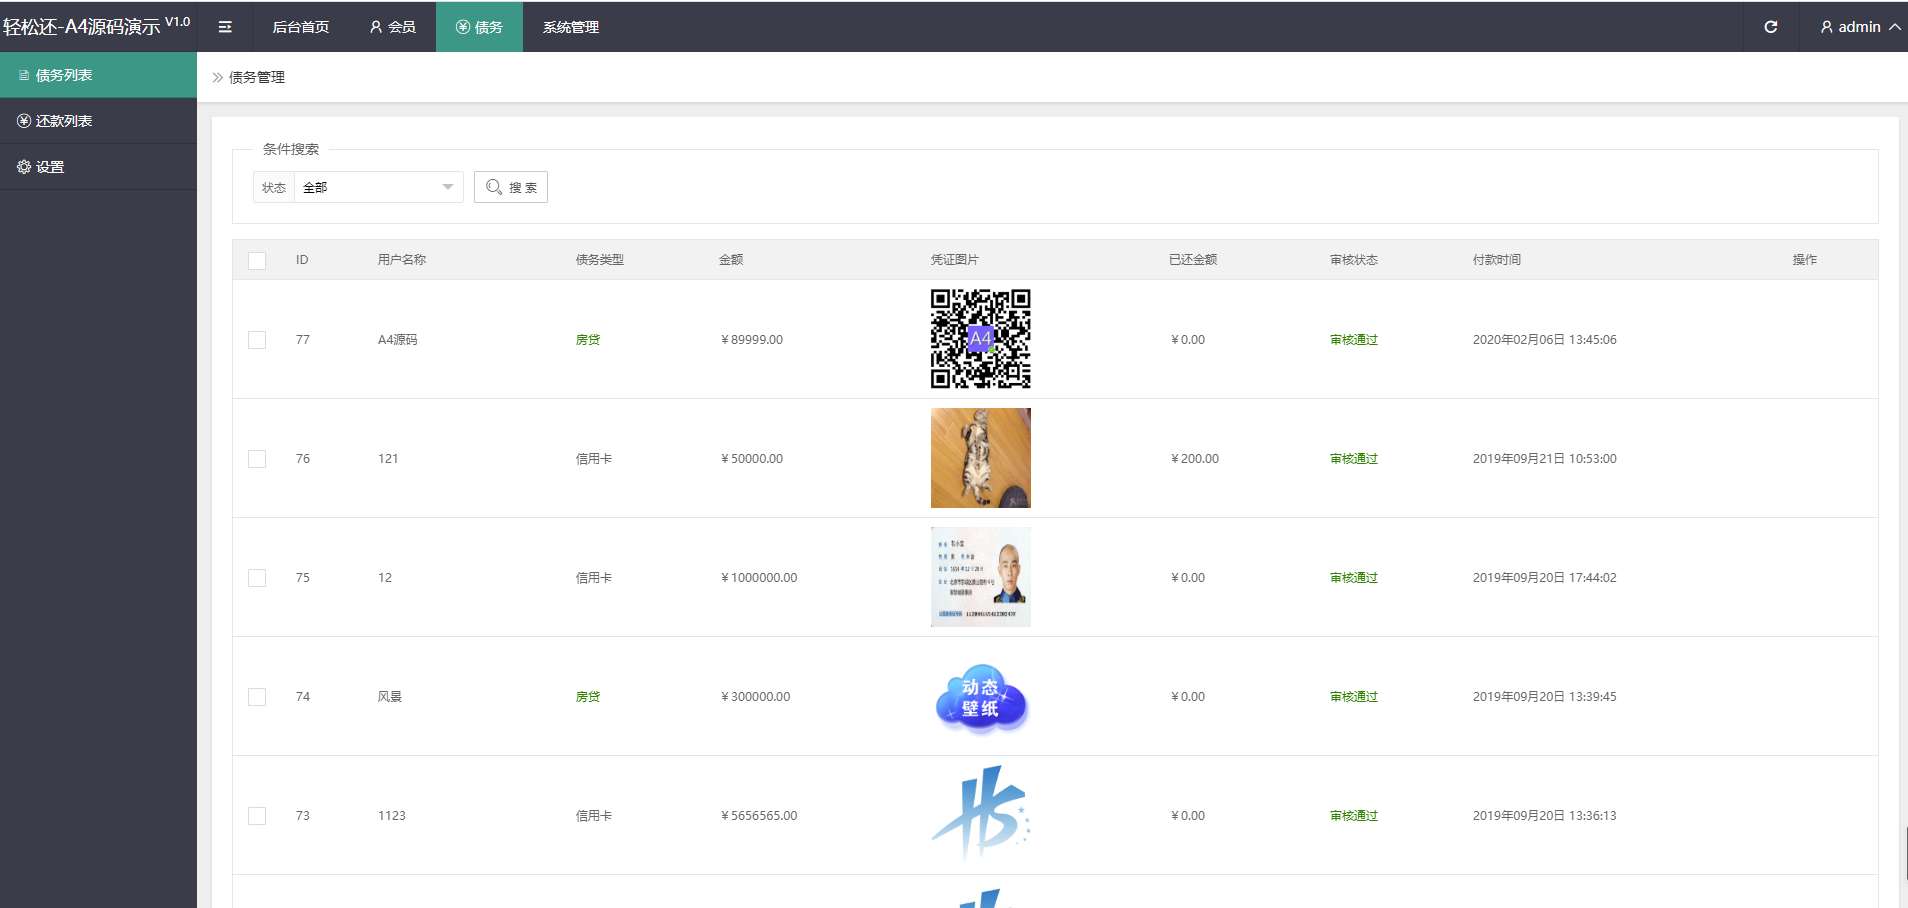Screen dimensions: 1908x908
Task: Open the 系统管理 menu
Action: point(570,27)
